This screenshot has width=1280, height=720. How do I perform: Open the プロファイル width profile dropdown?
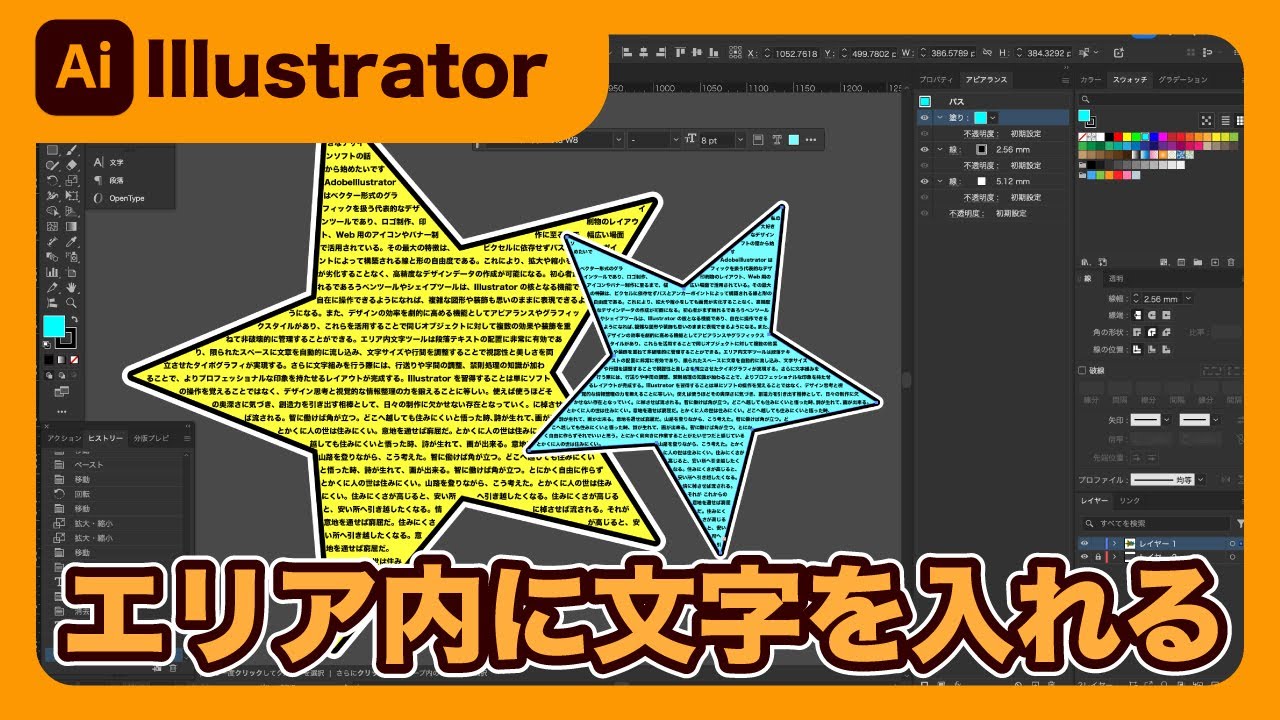point(1201,480)
